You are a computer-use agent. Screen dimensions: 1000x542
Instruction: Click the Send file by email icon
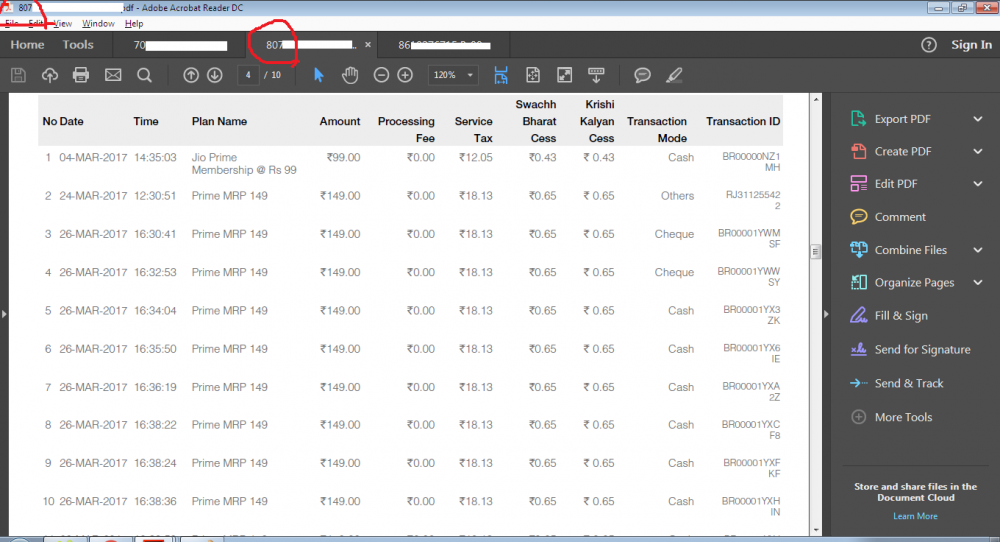(113, 75)
